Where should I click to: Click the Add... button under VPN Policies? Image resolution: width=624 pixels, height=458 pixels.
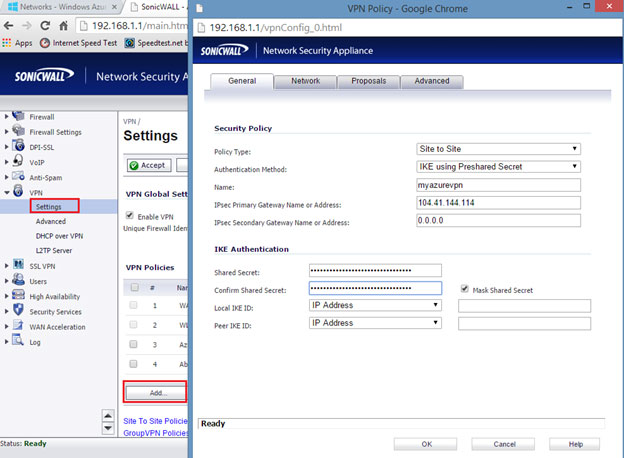click(x=156, y=393)
